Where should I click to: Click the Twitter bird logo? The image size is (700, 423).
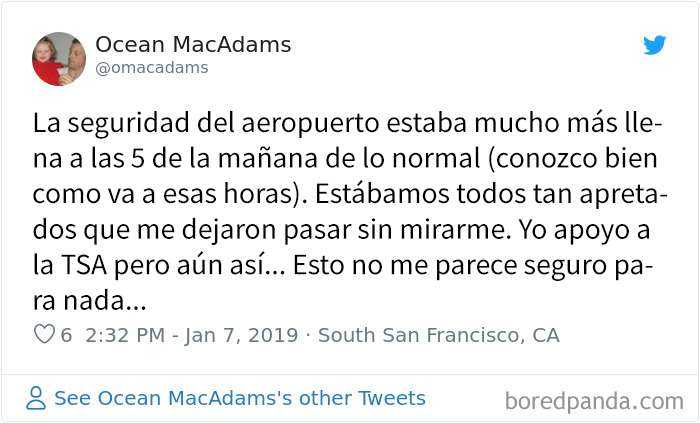(655, 45)
